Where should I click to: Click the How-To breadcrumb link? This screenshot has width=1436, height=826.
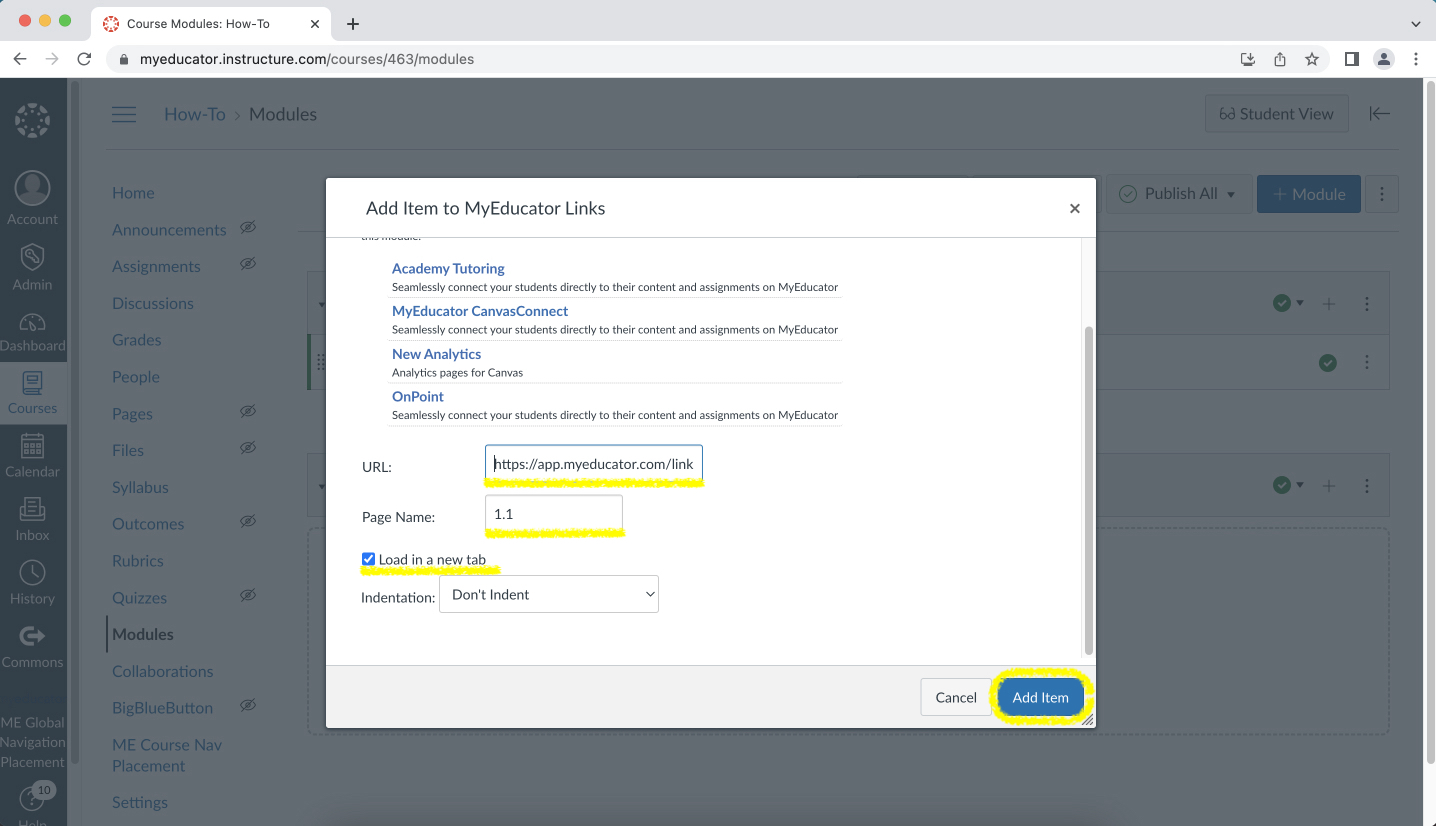pyautogui.click(x=195, y=114)
